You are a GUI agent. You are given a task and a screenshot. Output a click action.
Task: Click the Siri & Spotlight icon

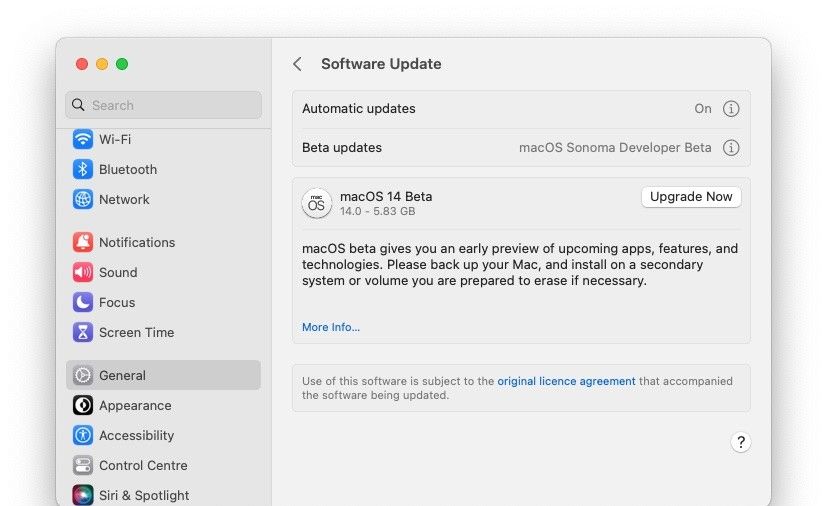click(x=83, y=495)
